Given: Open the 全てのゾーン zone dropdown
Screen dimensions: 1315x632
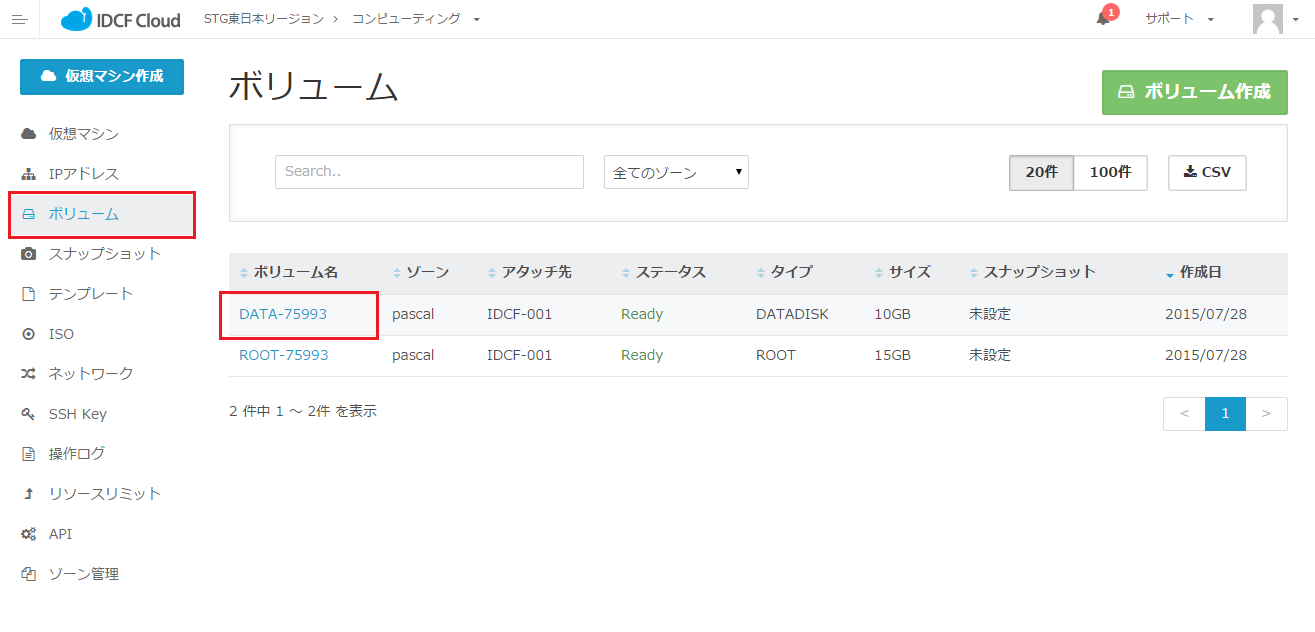Looking at the screenshot, I should click(676, 172).
